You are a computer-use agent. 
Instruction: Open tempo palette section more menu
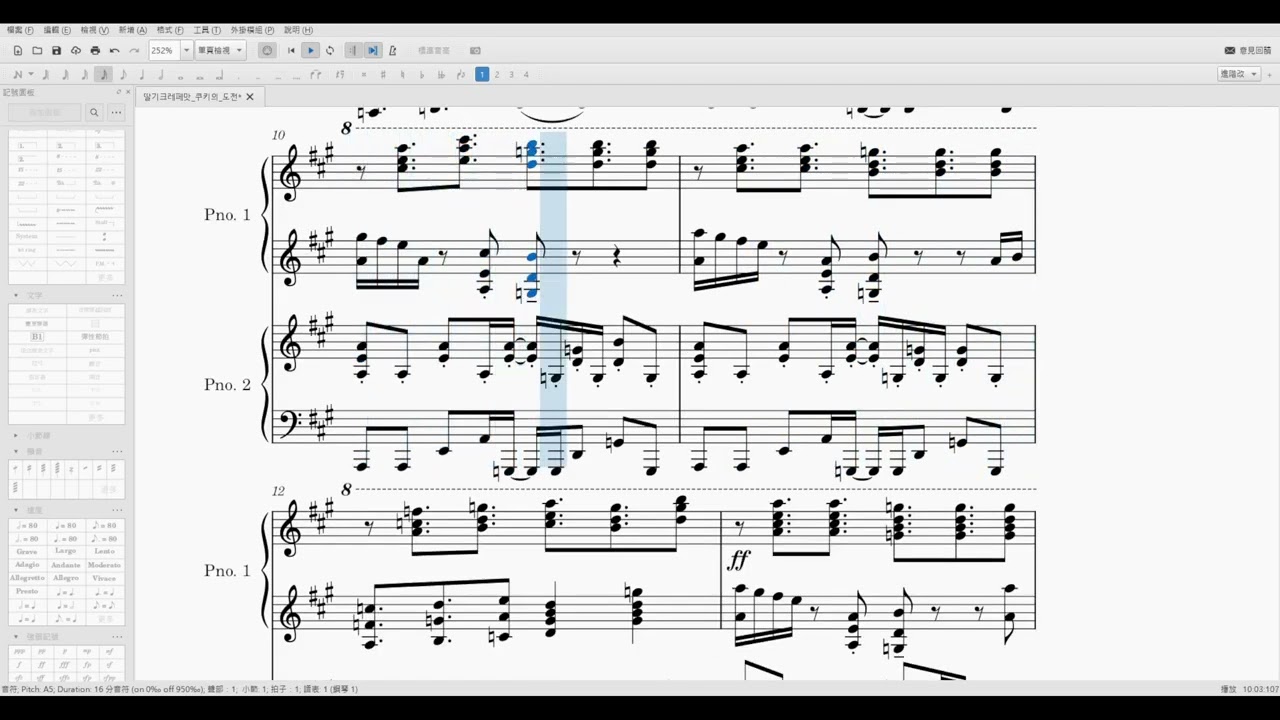click(x=117, y=510)
